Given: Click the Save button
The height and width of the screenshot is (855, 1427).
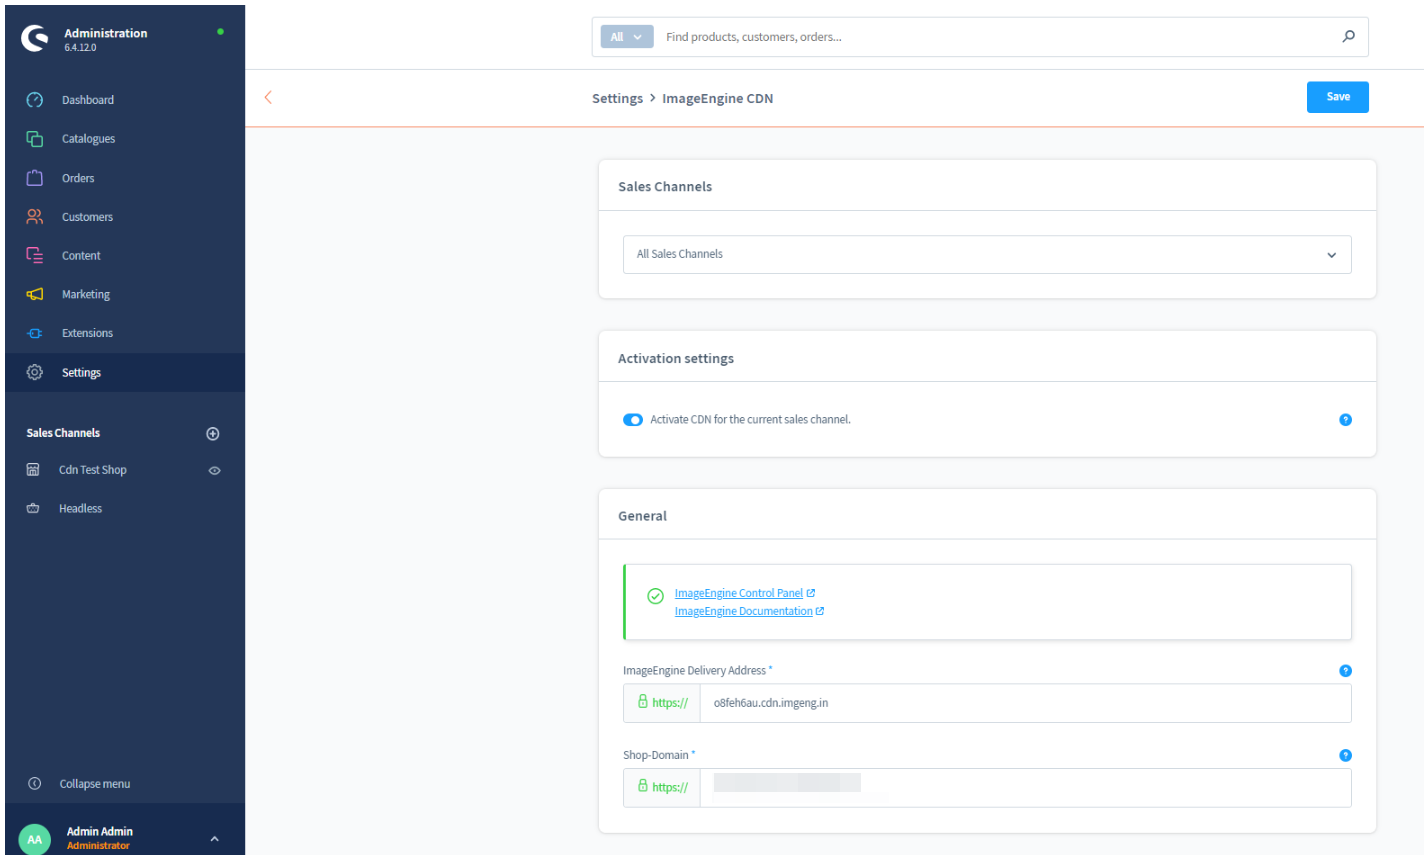Looking at the screenshot, I should coord(1337,97).
